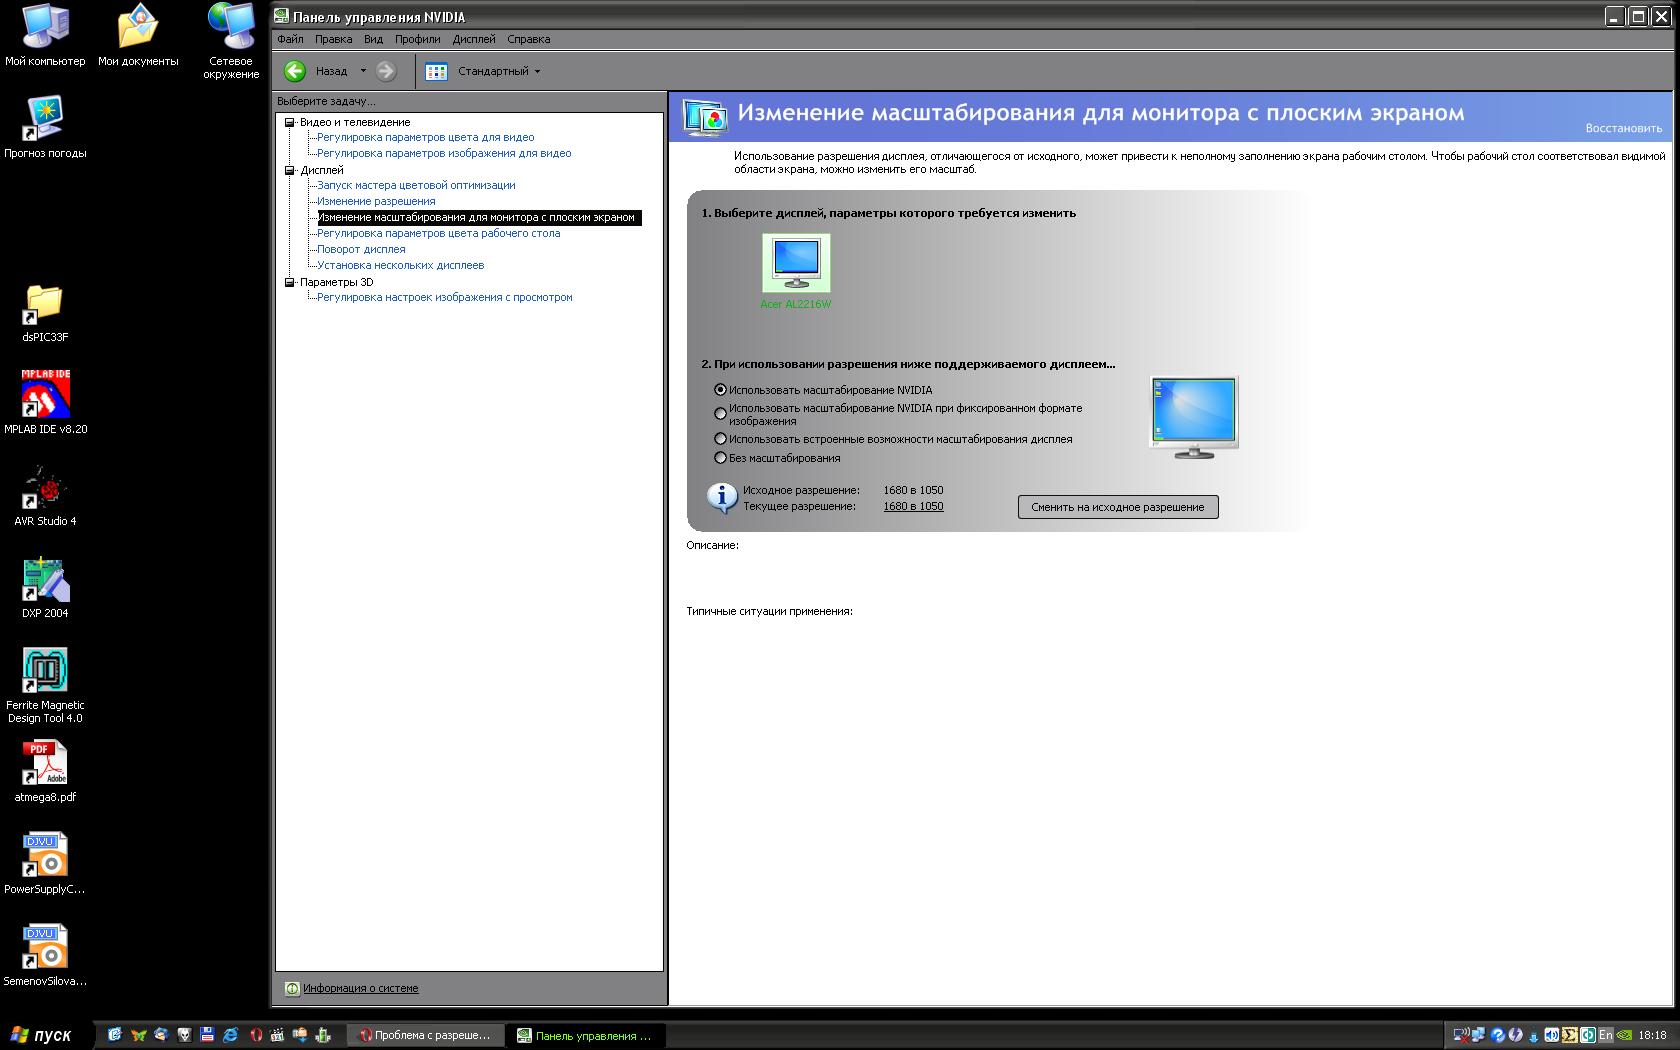Image resolution: width=1680 pixels, height=1050 pixels.
Task: Click the view mode grid icon in toolbar
Action: tap(436, 71)
